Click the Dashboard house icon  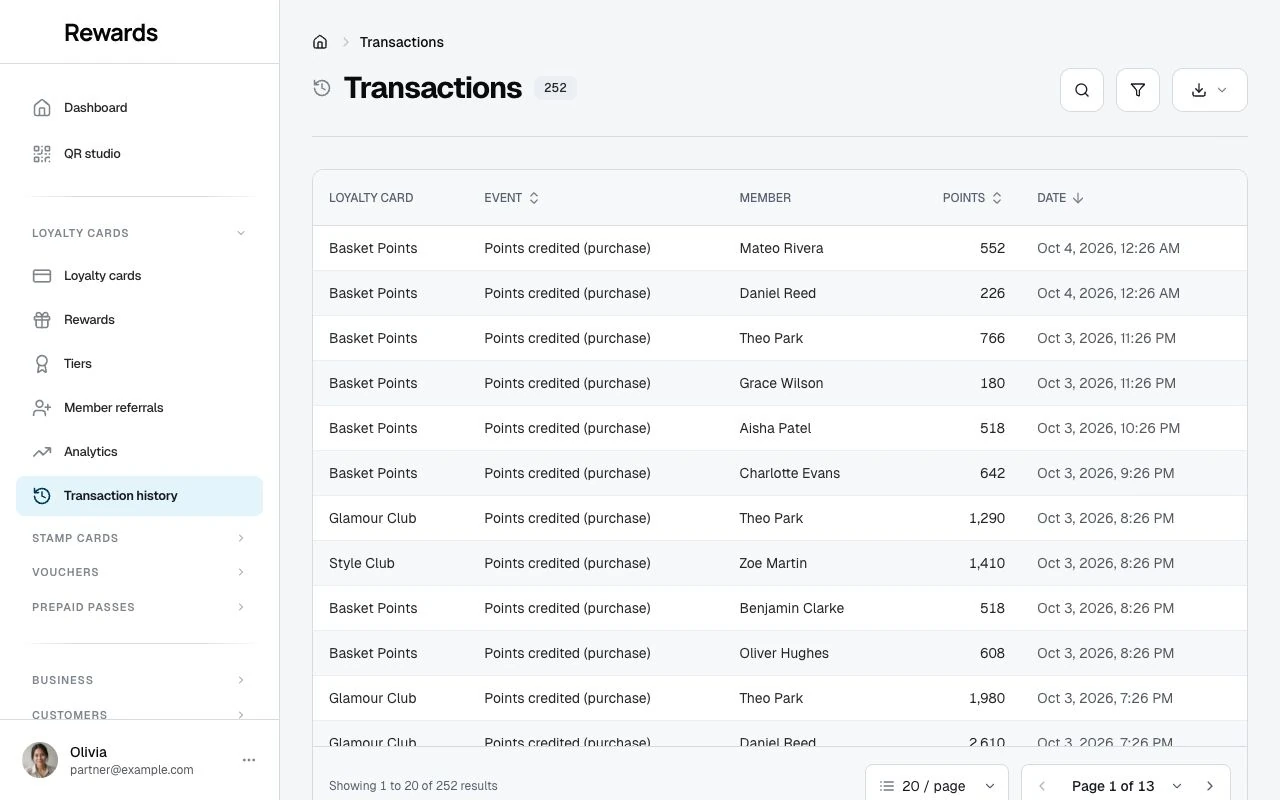[x=42, y=108]
